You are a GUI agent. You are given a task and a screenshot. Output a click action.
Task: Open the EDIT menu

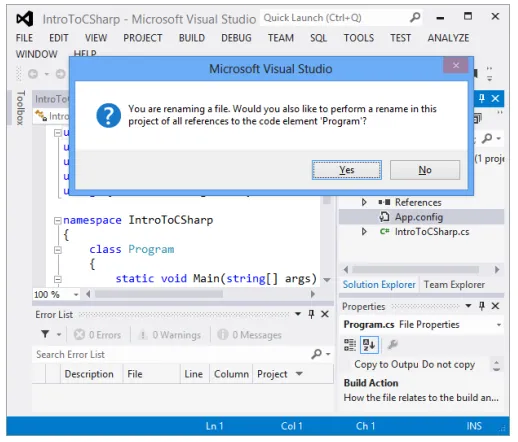coord(59,38)
